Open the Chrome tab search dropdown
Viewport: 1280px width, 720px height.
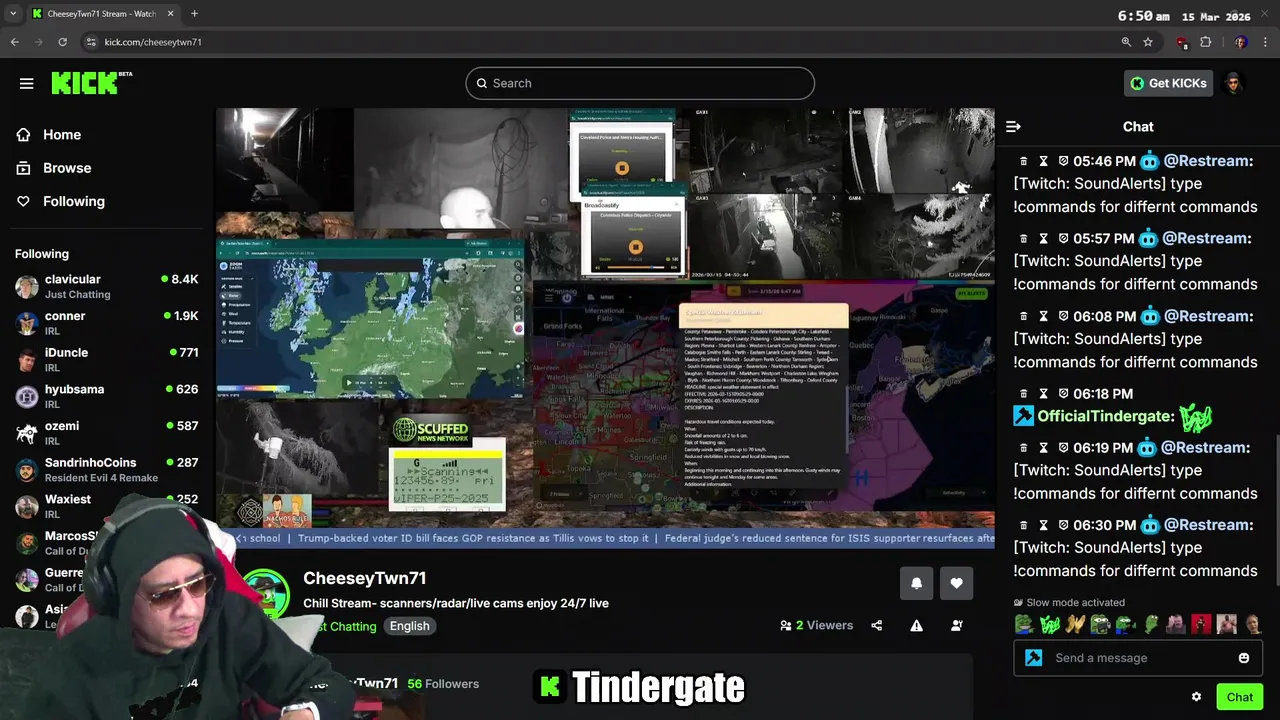13,14
